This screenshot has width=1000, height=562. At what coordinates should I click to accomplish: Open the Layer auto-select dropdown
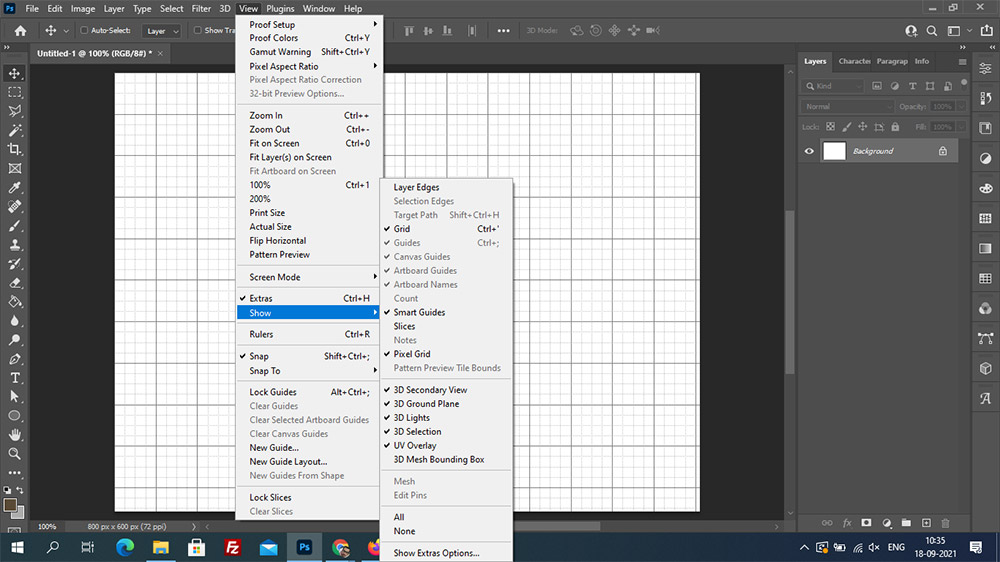tap(161, 31)
